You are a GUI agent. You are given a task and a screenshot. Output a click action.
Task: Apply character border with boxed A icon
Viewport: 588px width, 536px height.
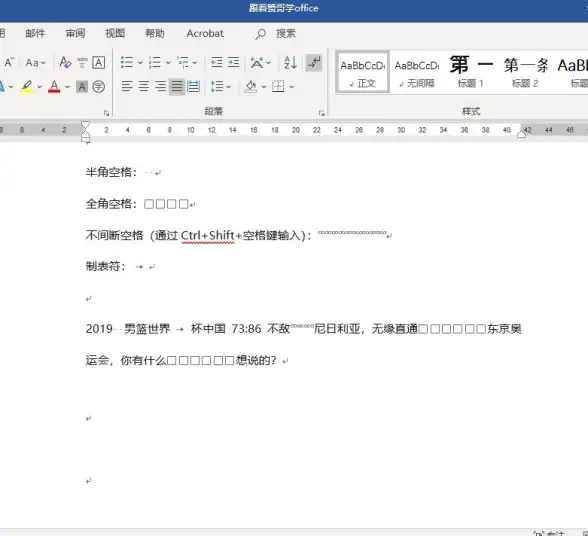[x=99, y=63]
